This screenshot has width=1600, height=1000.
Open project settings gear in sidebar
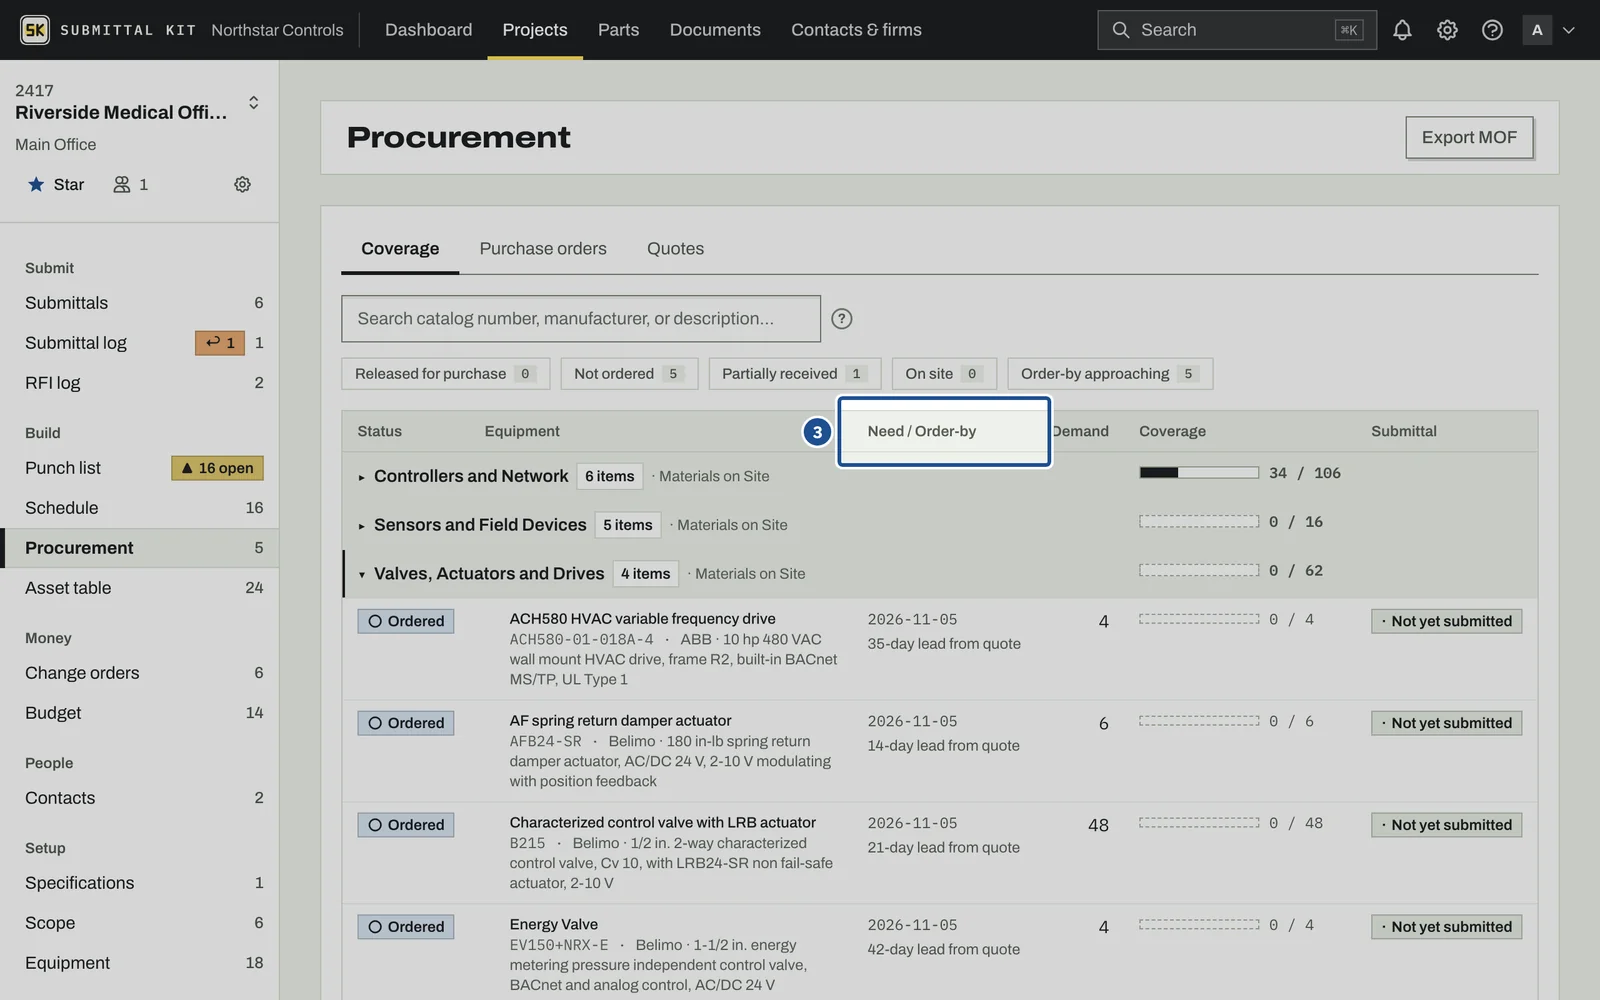pyautogui.click(x=242, y=184)
